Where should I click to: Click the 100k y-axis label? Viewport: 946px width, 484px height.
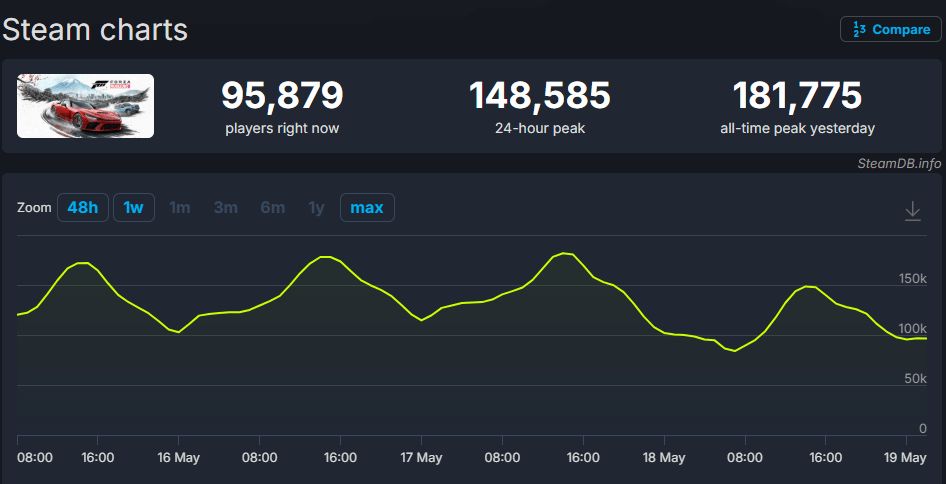[913, 329]
